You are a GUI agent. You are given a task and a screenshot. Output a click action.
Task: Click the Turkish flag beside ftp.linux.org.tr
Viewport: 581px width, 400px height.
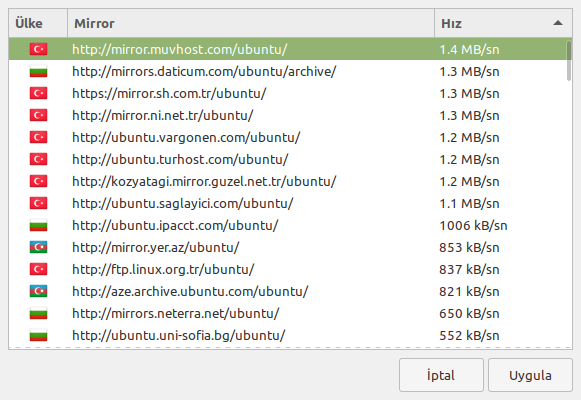[39, 269]
